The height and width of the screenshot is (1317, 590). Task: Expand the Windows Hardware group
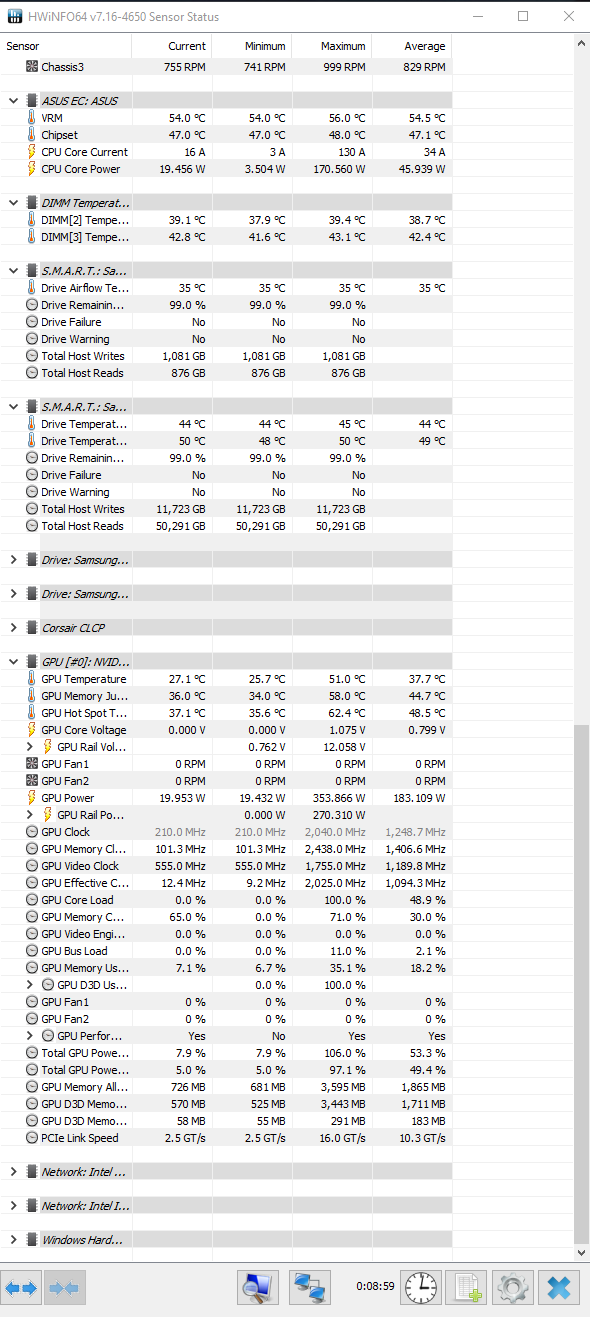click(13, 1240)
